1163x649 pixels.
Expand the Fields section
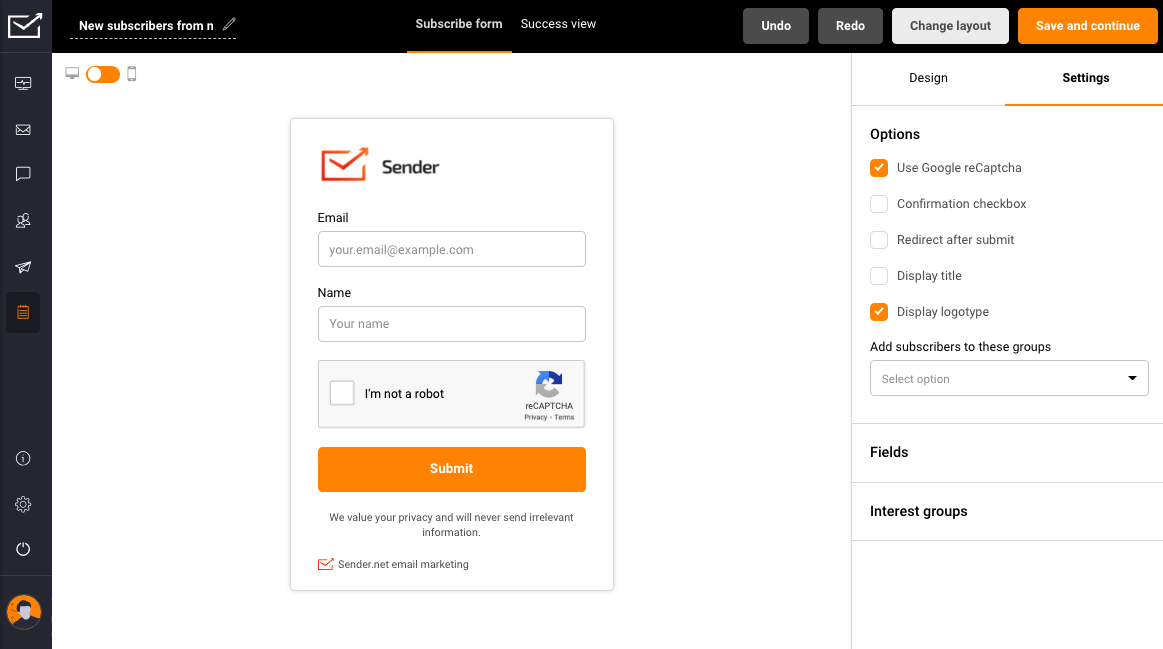tap(1006, 453)
